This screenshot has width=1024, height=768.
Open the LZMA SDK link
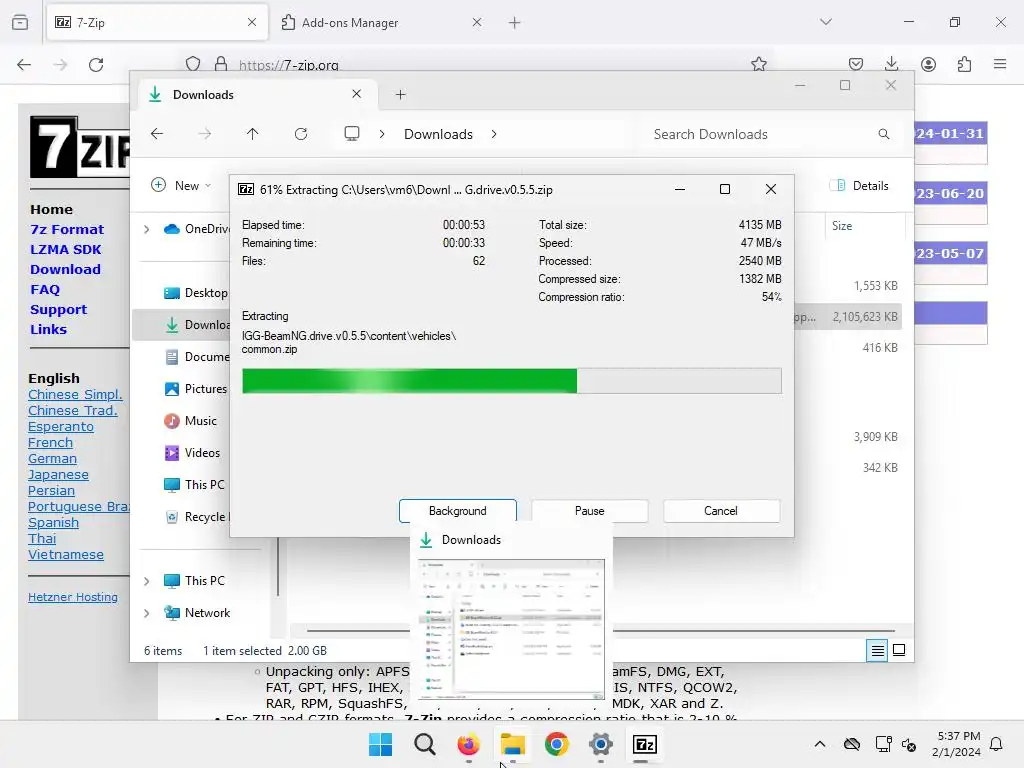click(66, 249)
